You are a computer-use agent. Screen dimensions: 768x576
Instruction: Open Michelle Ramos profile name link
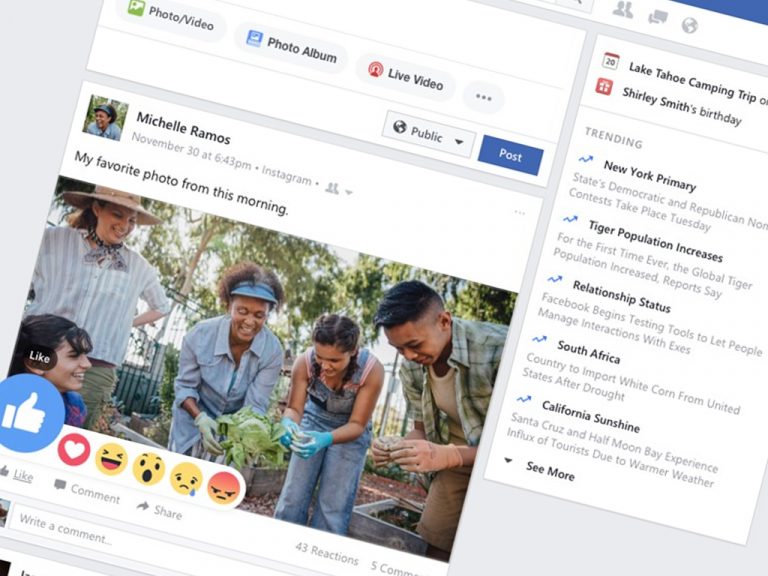tap(183, 128)
